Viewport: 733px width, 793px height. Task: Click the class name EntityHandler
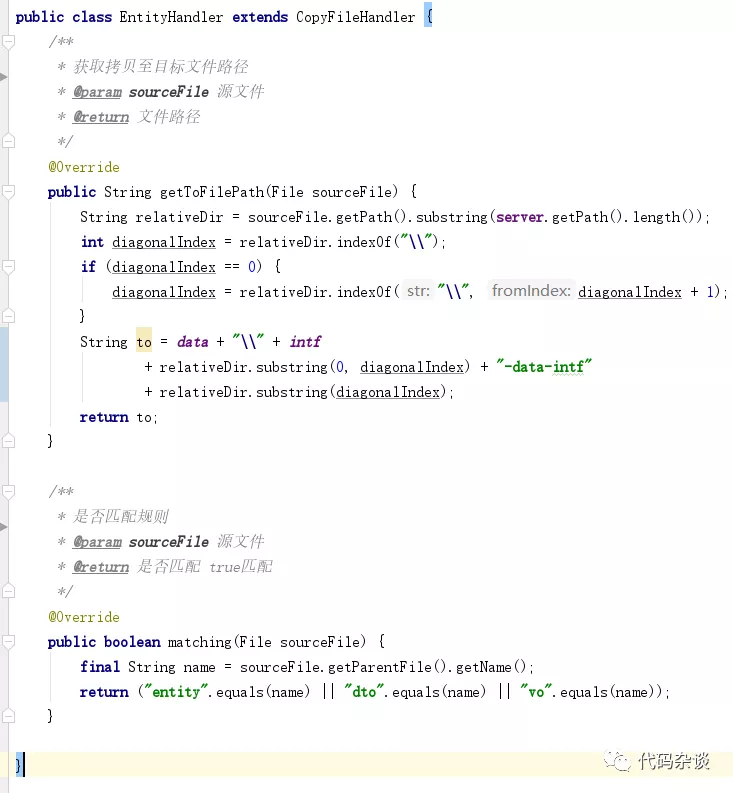171,17
